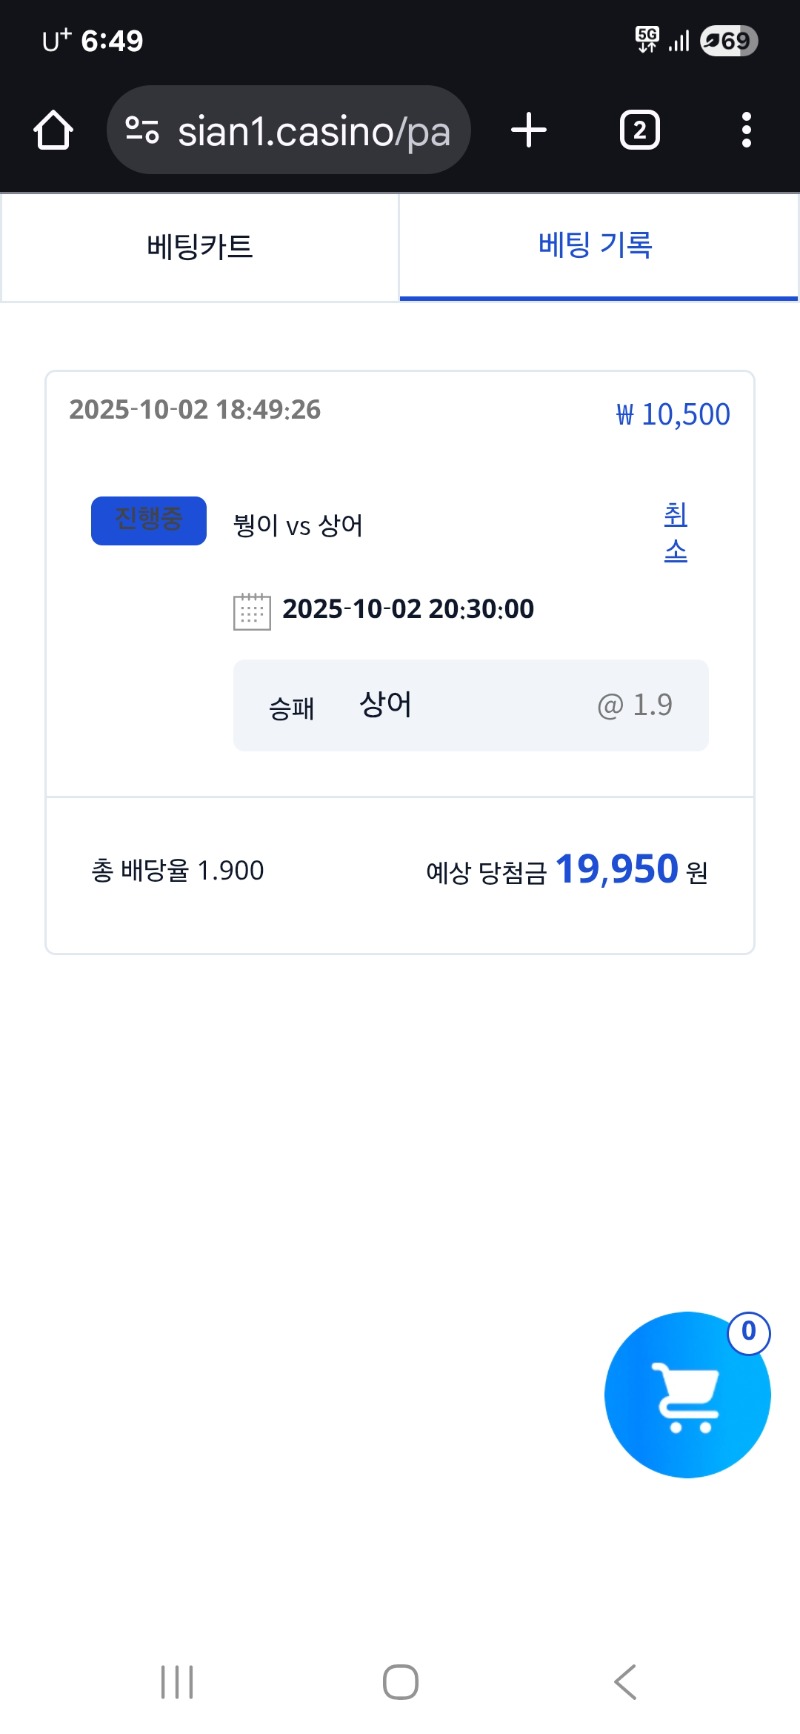The image size is (800, 1734).
Task: Tap the browser home icon
Action: point(53,131)
